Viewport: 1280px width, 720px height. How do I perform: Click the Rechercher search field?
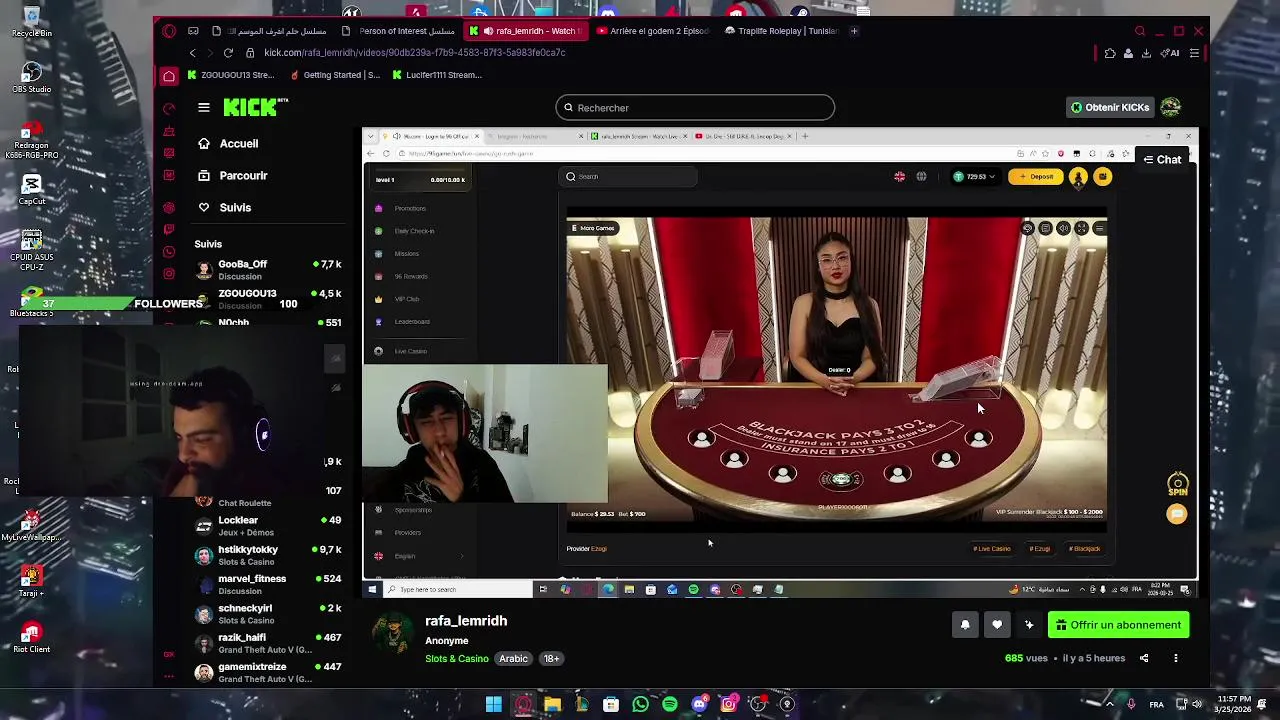pos(695,107)
